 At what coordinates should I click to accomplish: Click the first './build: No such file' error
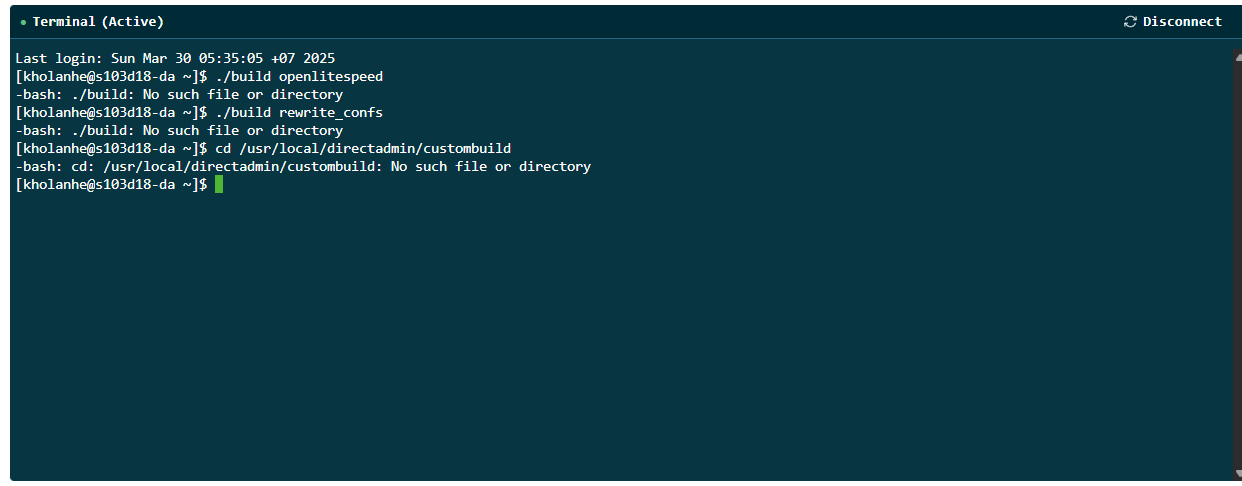click(179, 94)
